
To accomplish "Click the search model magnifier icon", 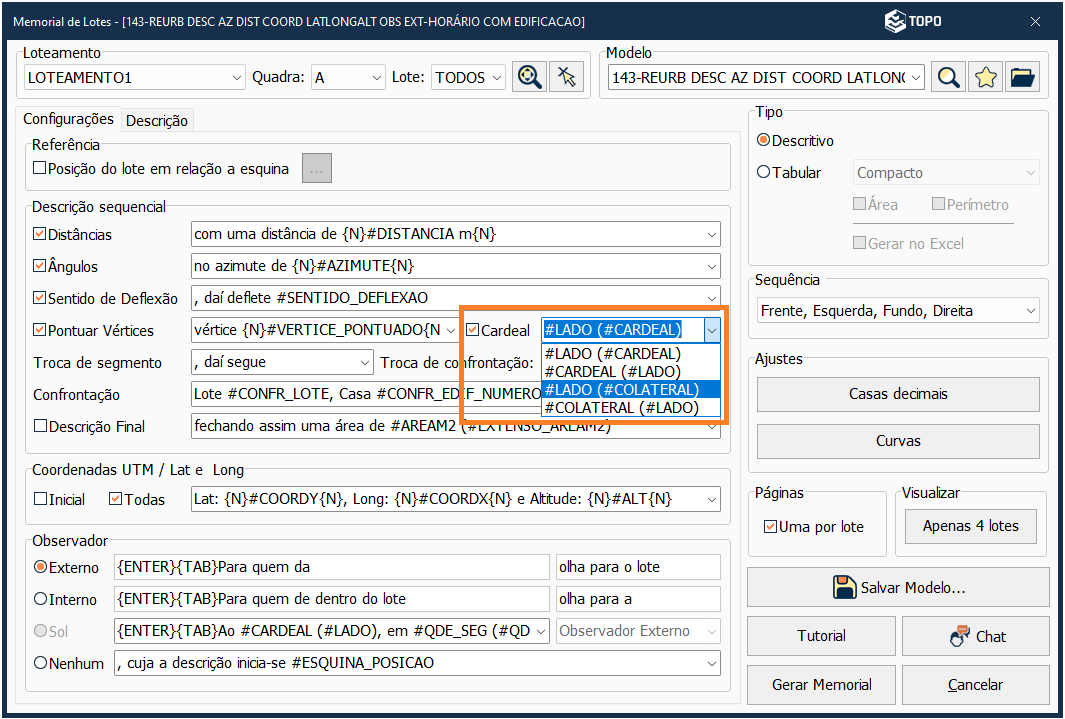I will (949, 77).
